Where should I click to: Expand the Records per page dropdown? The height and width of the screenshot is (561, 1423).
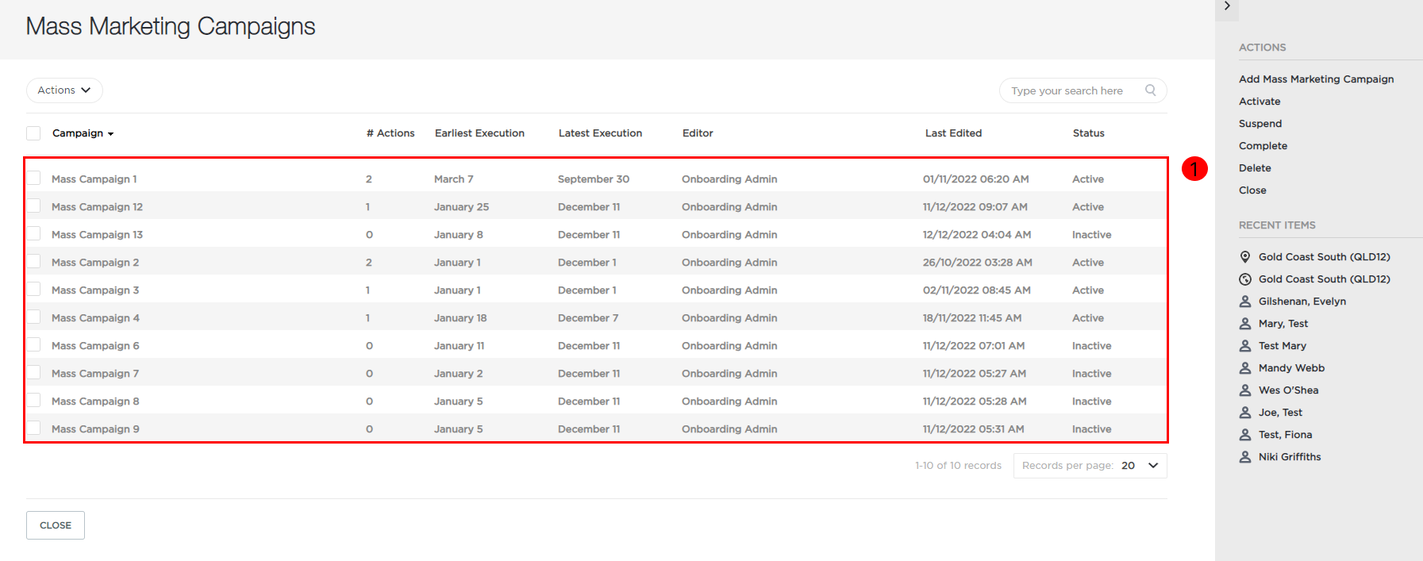(x=1090, y=466)
